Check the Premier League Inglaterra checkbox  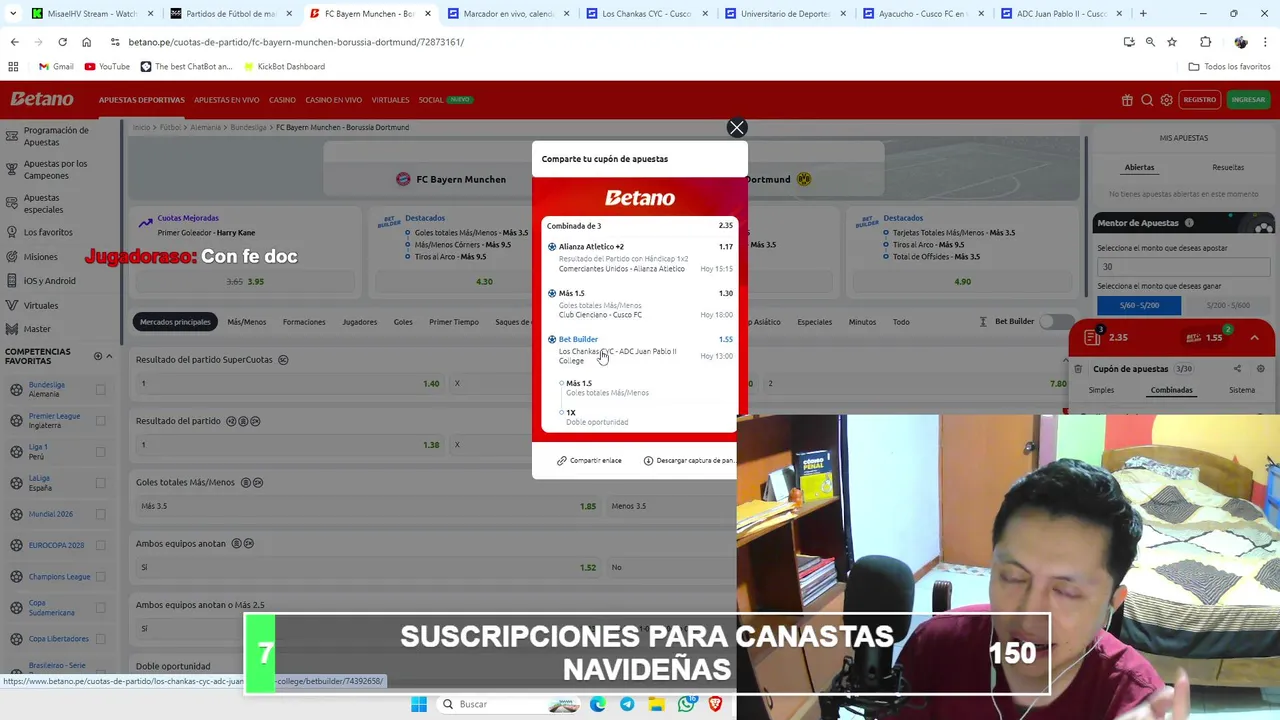[100, 421]
